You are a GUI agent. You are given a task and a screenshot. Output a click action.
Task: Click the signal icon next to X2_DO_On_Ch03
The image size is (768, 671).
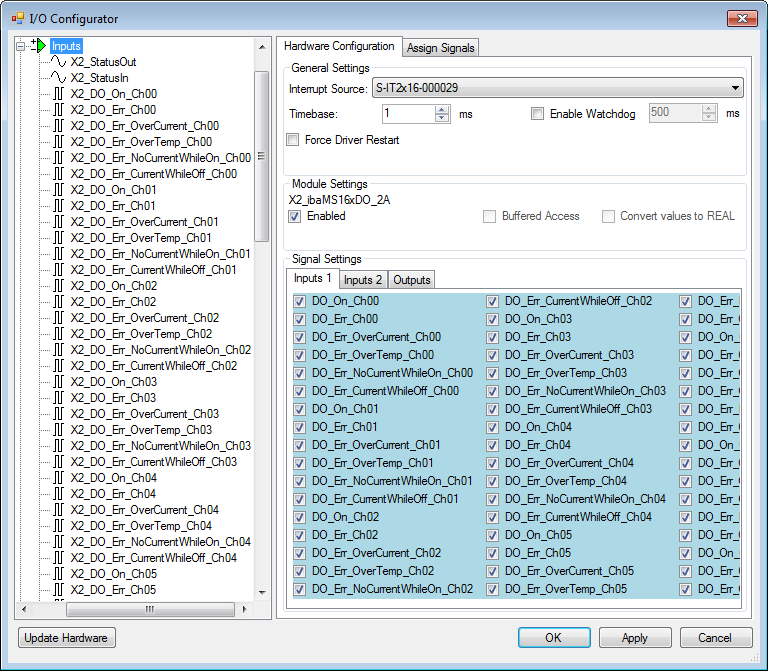pyautogui.click(x=58, y=382)
